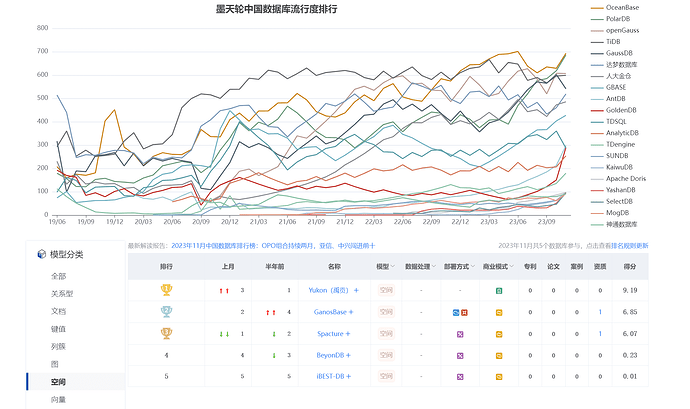The width and height of the screenshot is (690, 409).
Task: Toggle OceanBase series in chart legend
Action: click(615, 7)
